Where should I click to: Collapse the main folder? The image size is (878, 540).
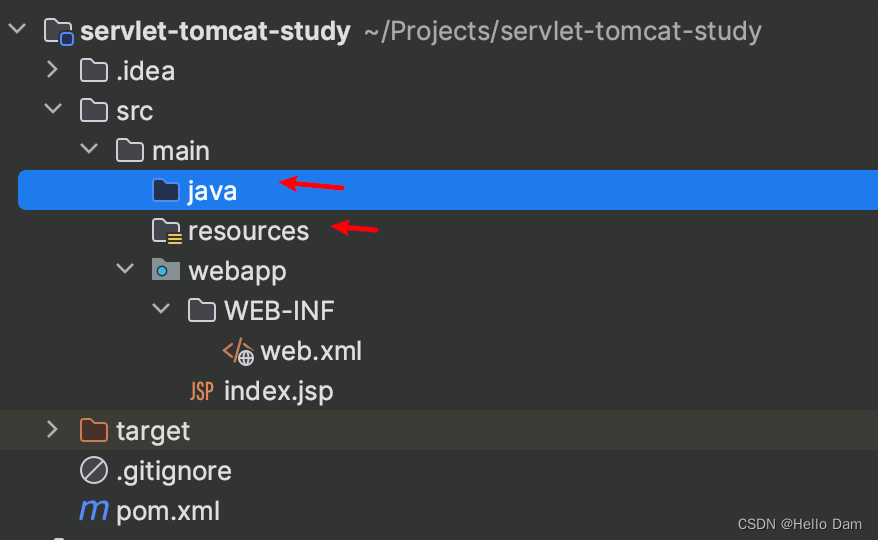89,148
